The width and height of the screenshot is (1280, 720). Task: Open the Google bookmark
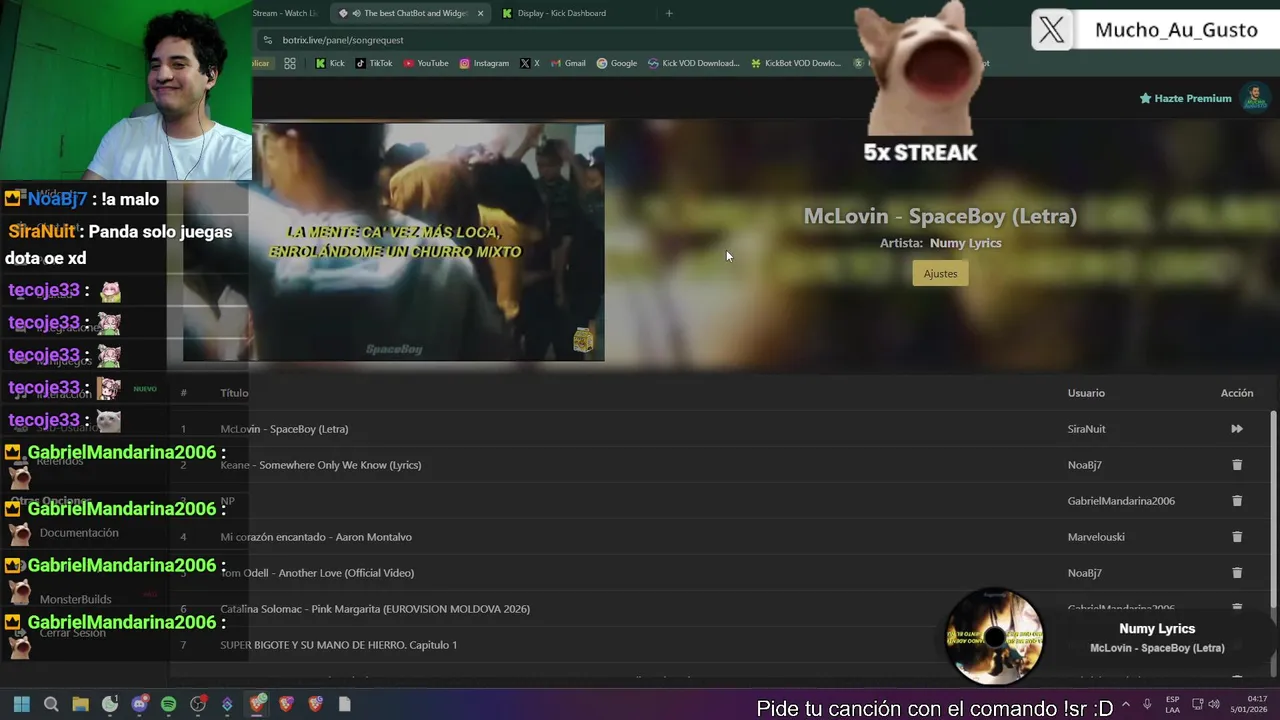tap(617, 63)
